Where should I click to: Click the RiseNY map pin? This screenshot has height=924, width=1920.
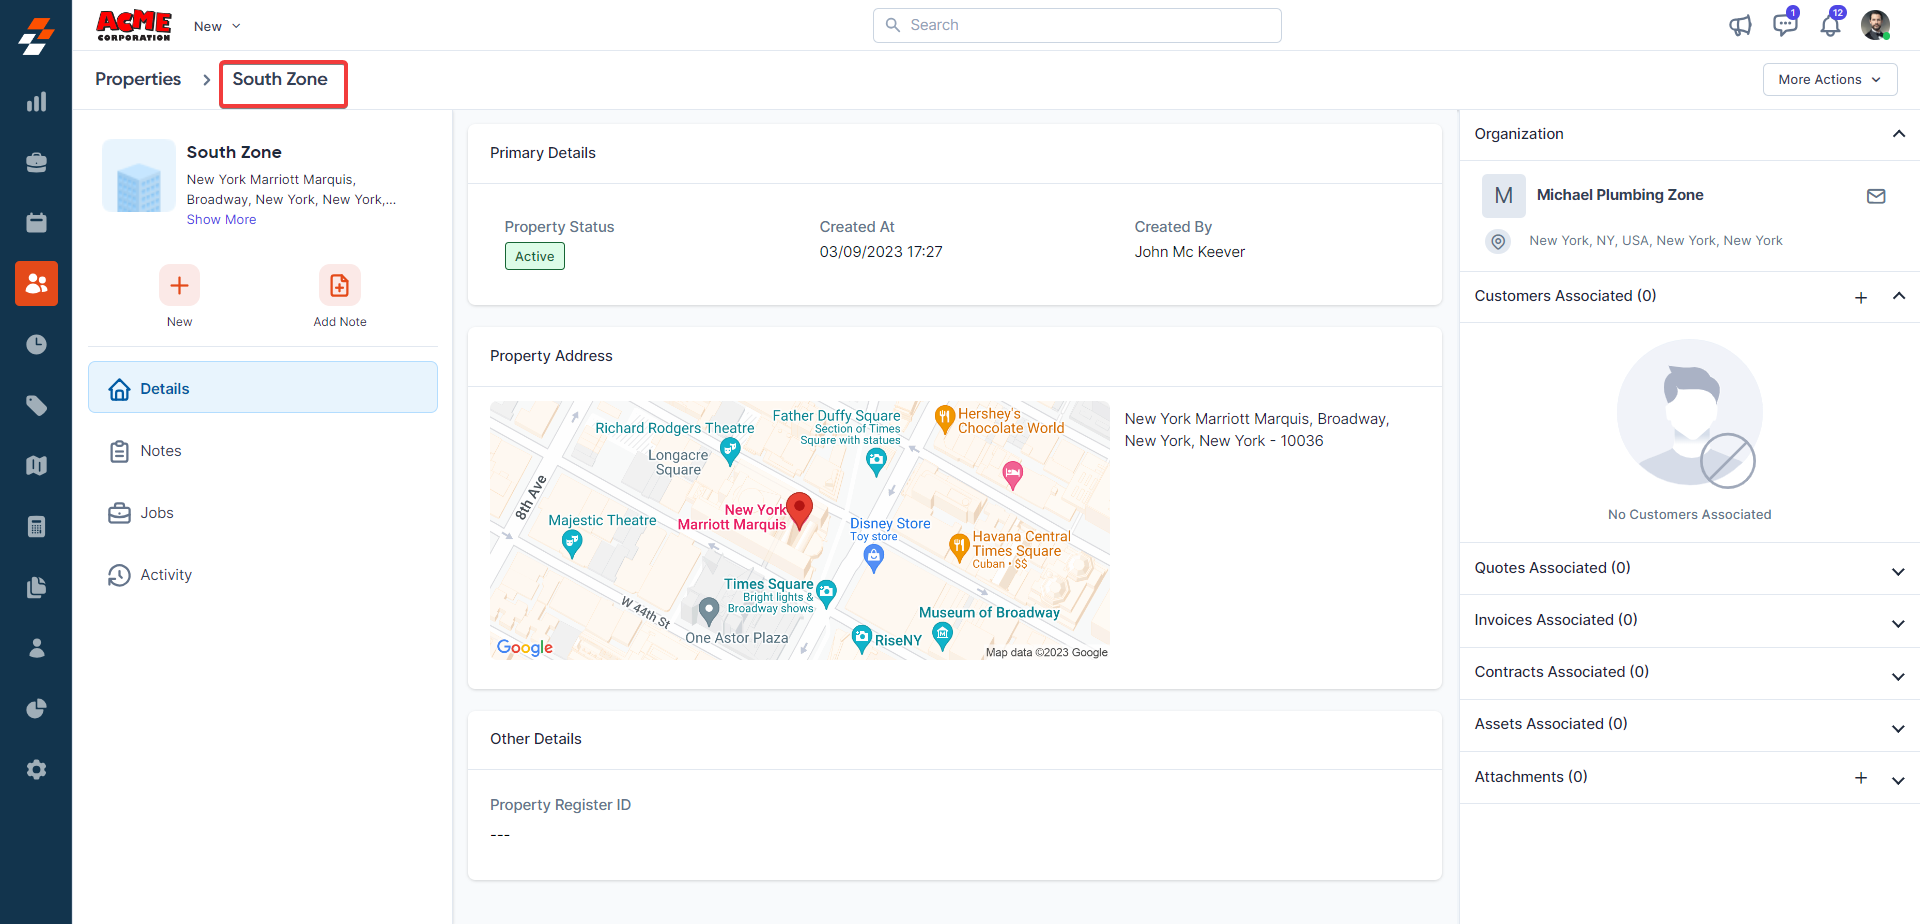point(862,639)
